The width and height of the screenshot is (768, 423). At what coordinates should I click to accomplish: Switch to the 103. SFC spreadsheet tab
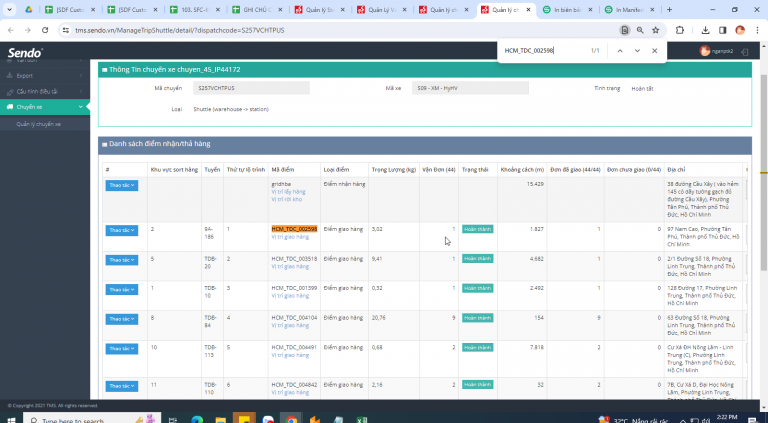(x=194, y=9)
